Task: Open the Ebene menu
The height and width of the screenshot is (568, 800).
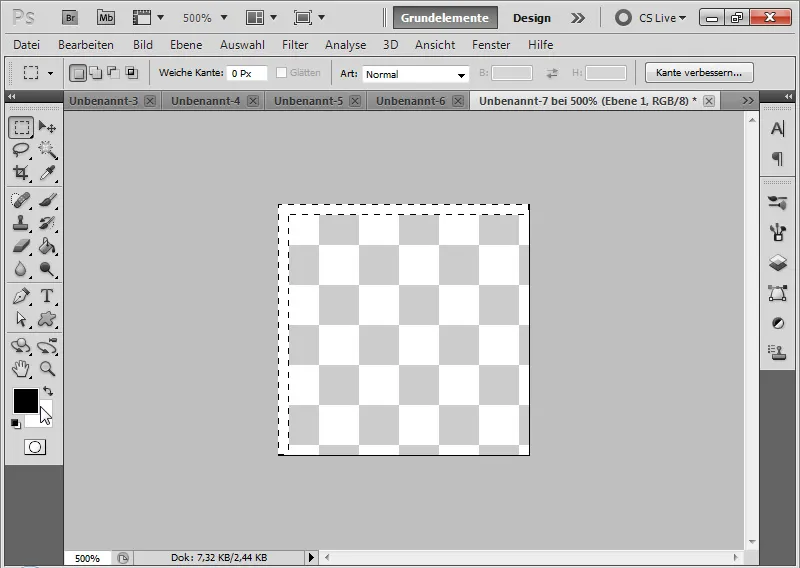Action: 186,45
